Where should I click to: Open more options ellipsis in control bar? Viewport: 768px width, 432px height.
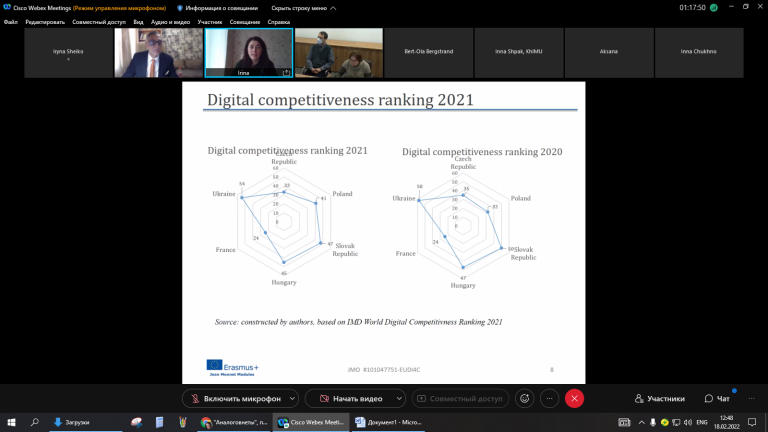[550, 399]
